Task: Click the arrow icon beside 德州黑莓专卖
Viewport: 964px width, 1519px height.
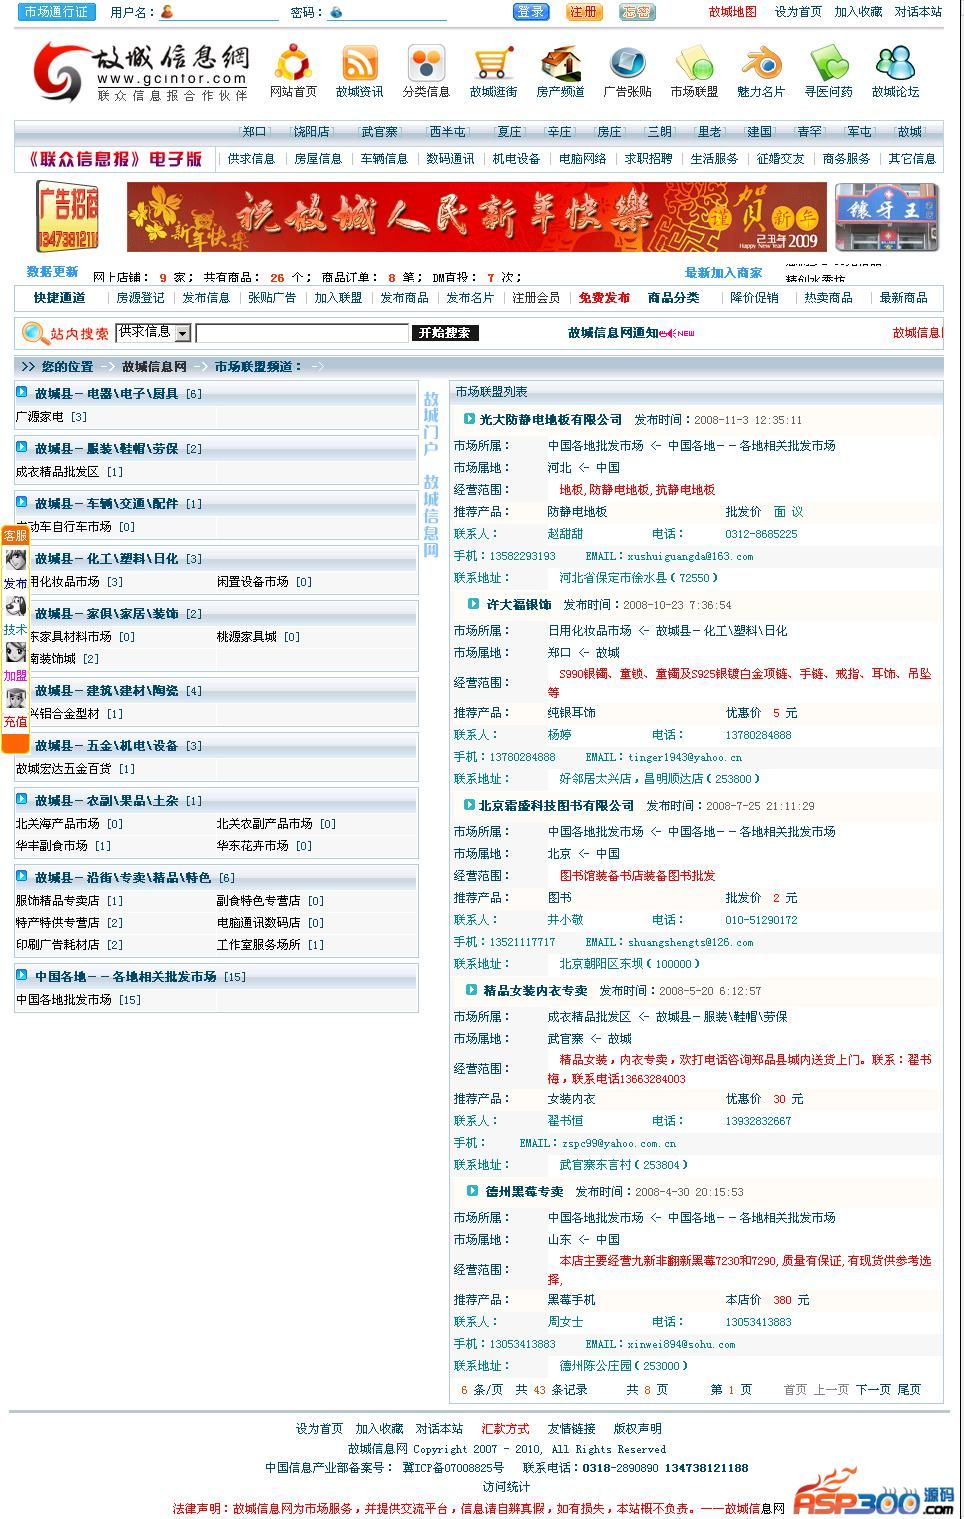Action: [472, 1191]
